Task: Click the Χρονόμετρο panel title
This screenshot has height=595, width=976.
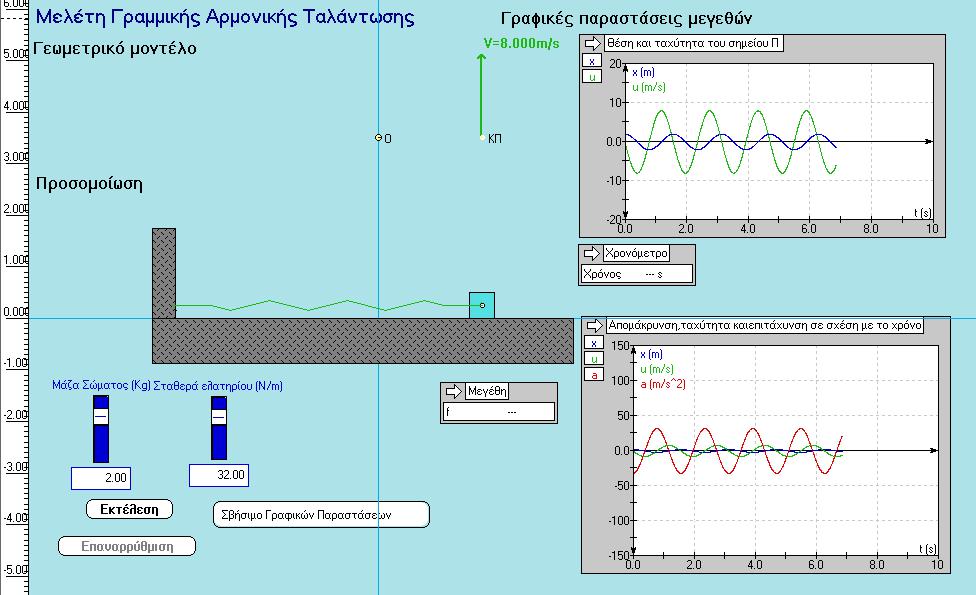Action: coord(636,253)
